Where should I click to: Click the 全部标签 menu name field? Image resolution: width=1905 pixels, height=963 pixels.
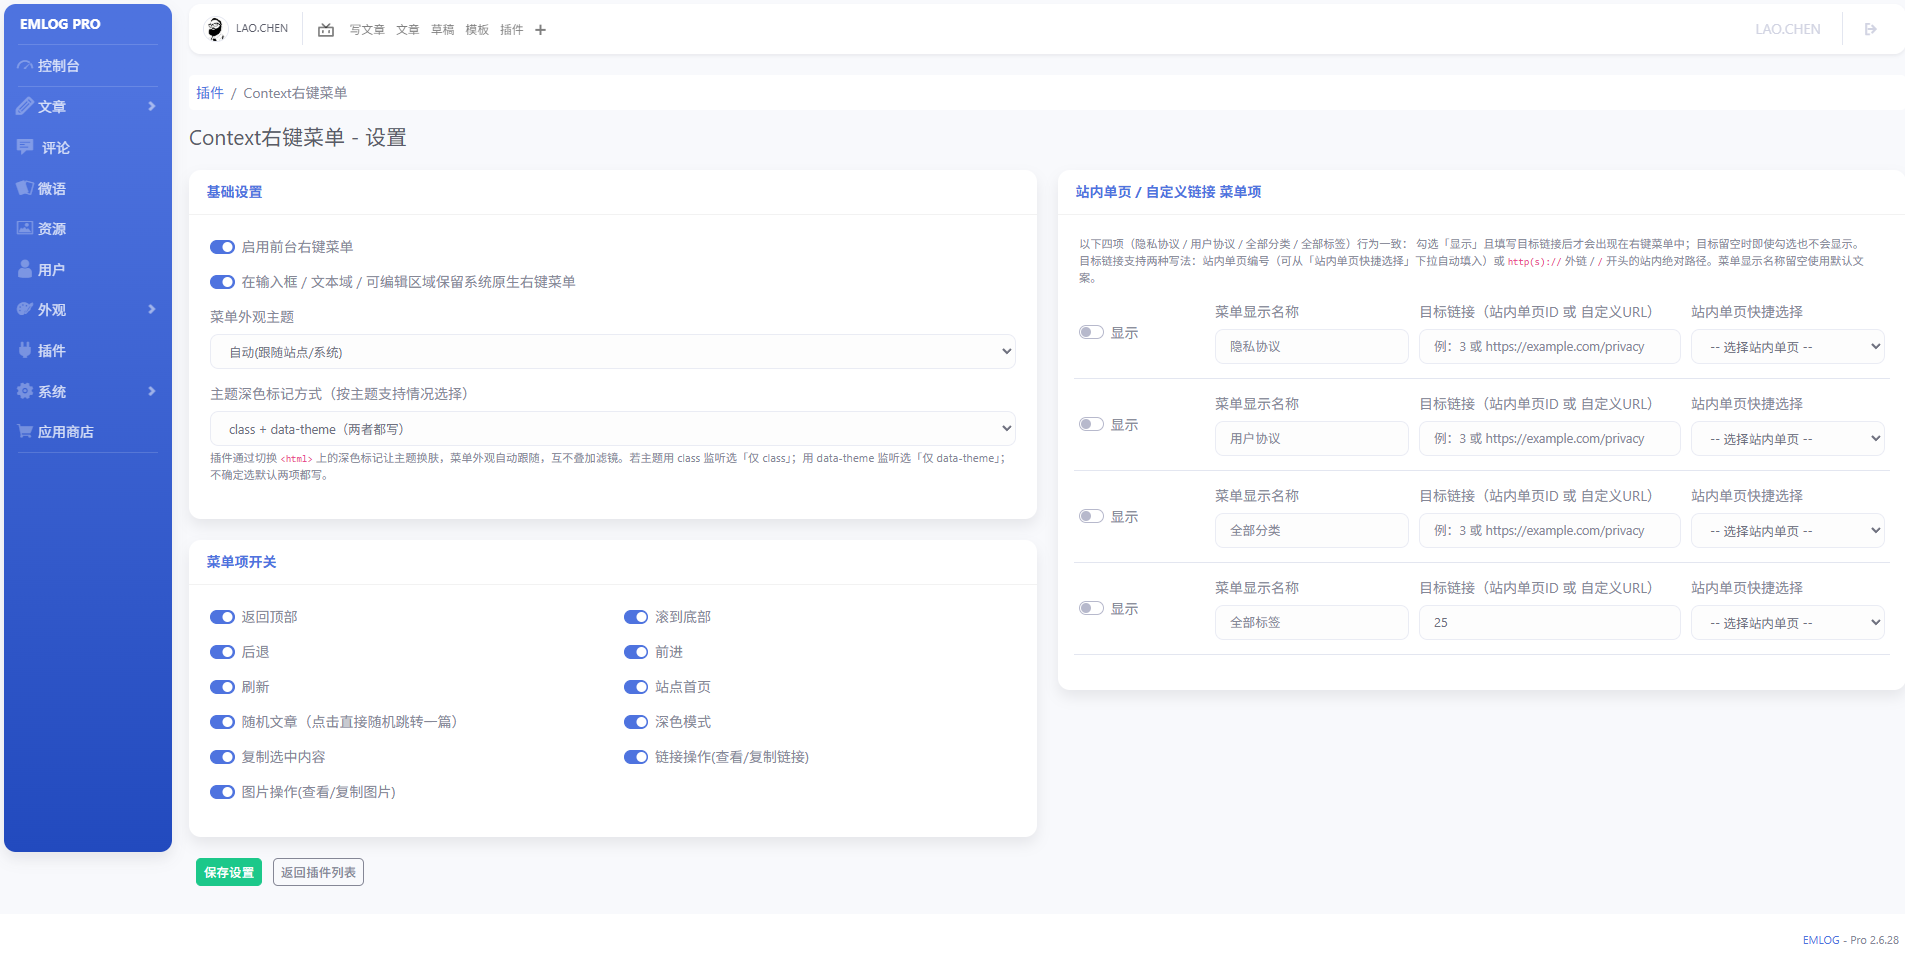(x=1311, y=623)
